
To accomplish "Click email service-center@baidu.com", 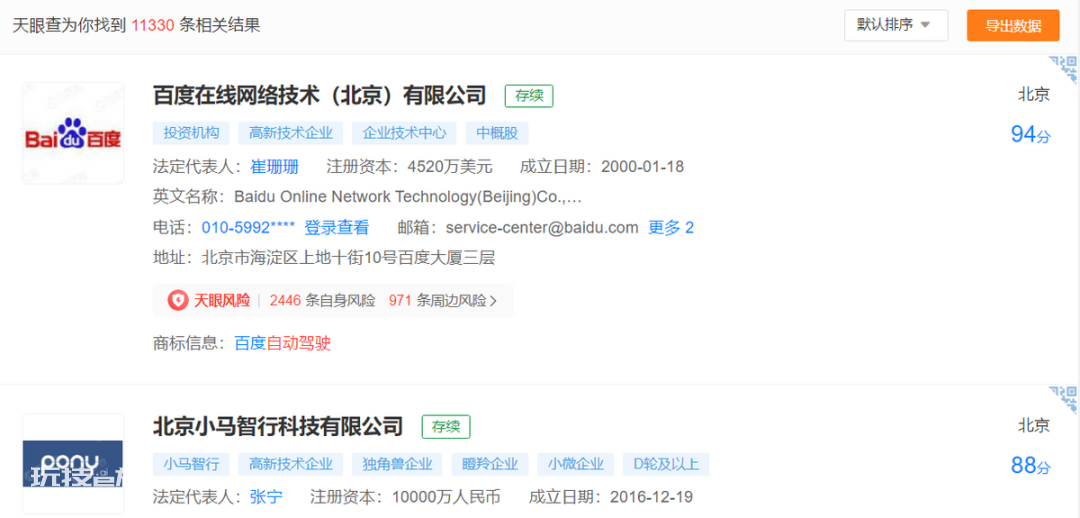I will (x=542, y=227).
